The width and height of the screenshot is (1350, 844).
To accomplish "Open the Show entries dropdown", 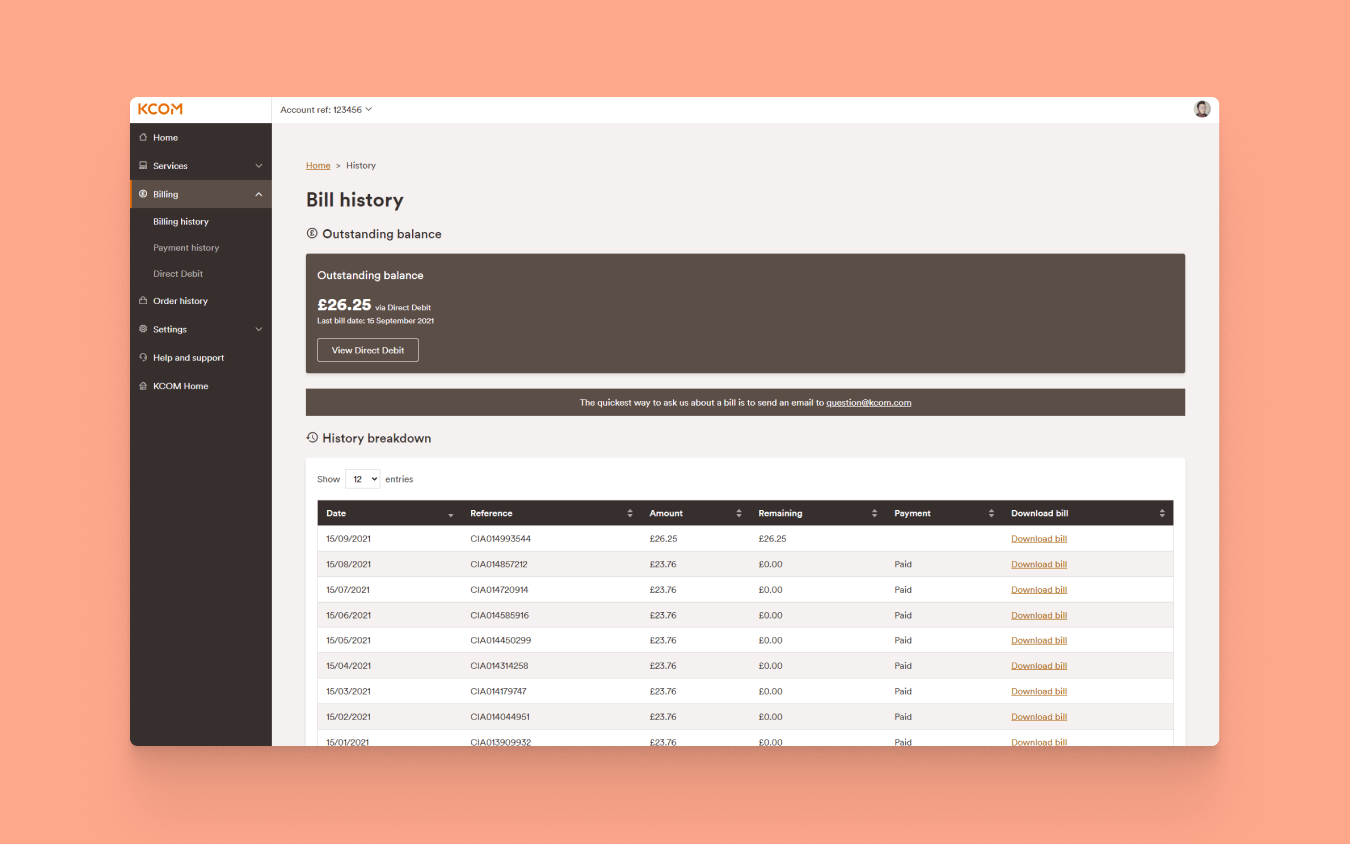I will (x=362, y=478).
